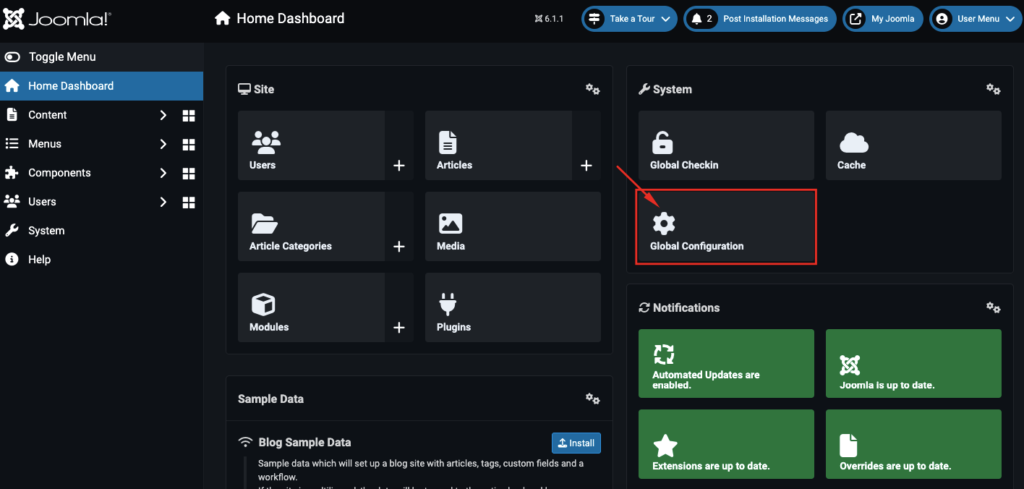Open the User Menu dropdown

[974, 19]
